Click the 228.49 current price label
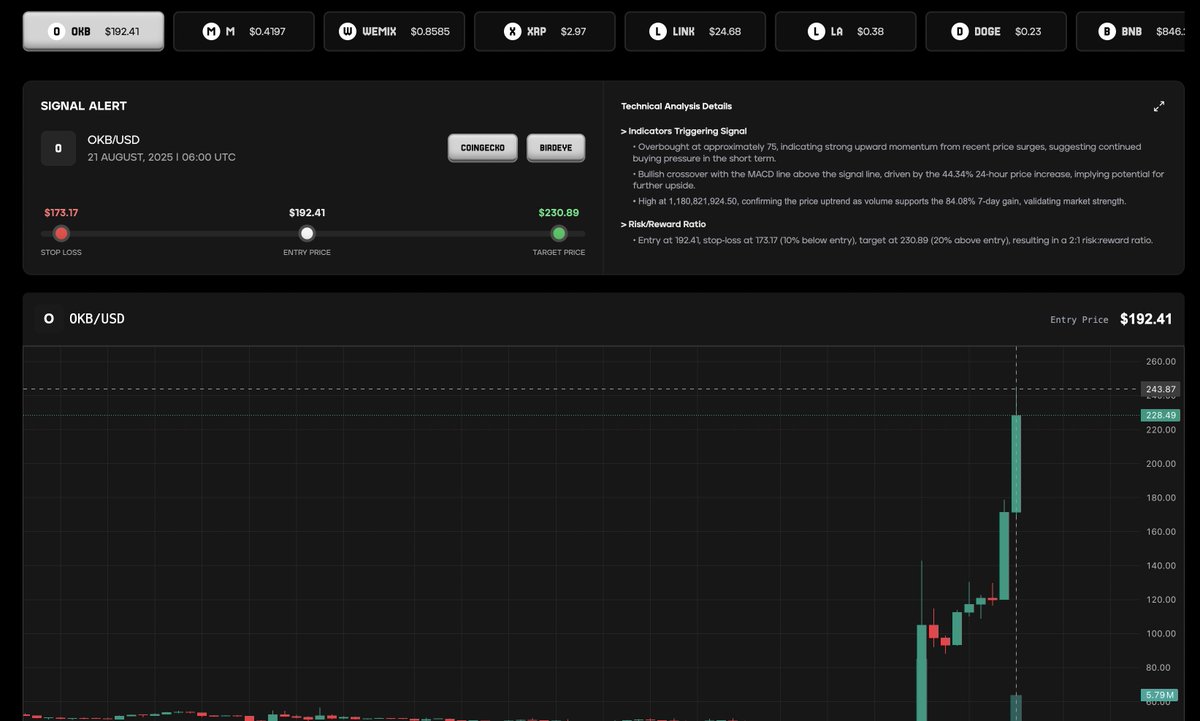1200x721 pixels. (x=1160, y=415)
